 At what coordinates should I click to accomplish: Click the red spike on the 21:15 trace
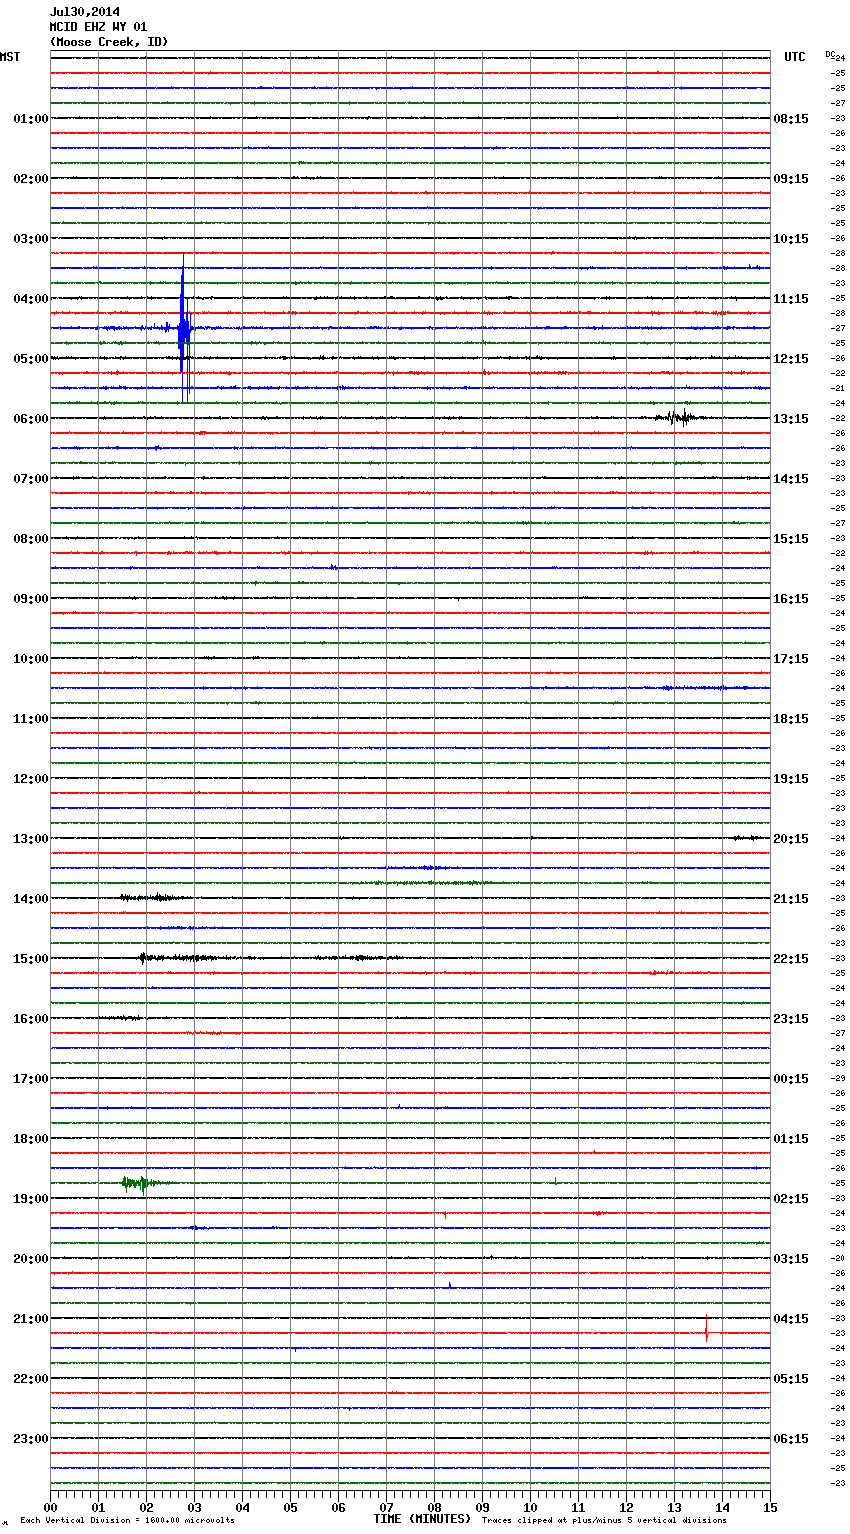706,1329
